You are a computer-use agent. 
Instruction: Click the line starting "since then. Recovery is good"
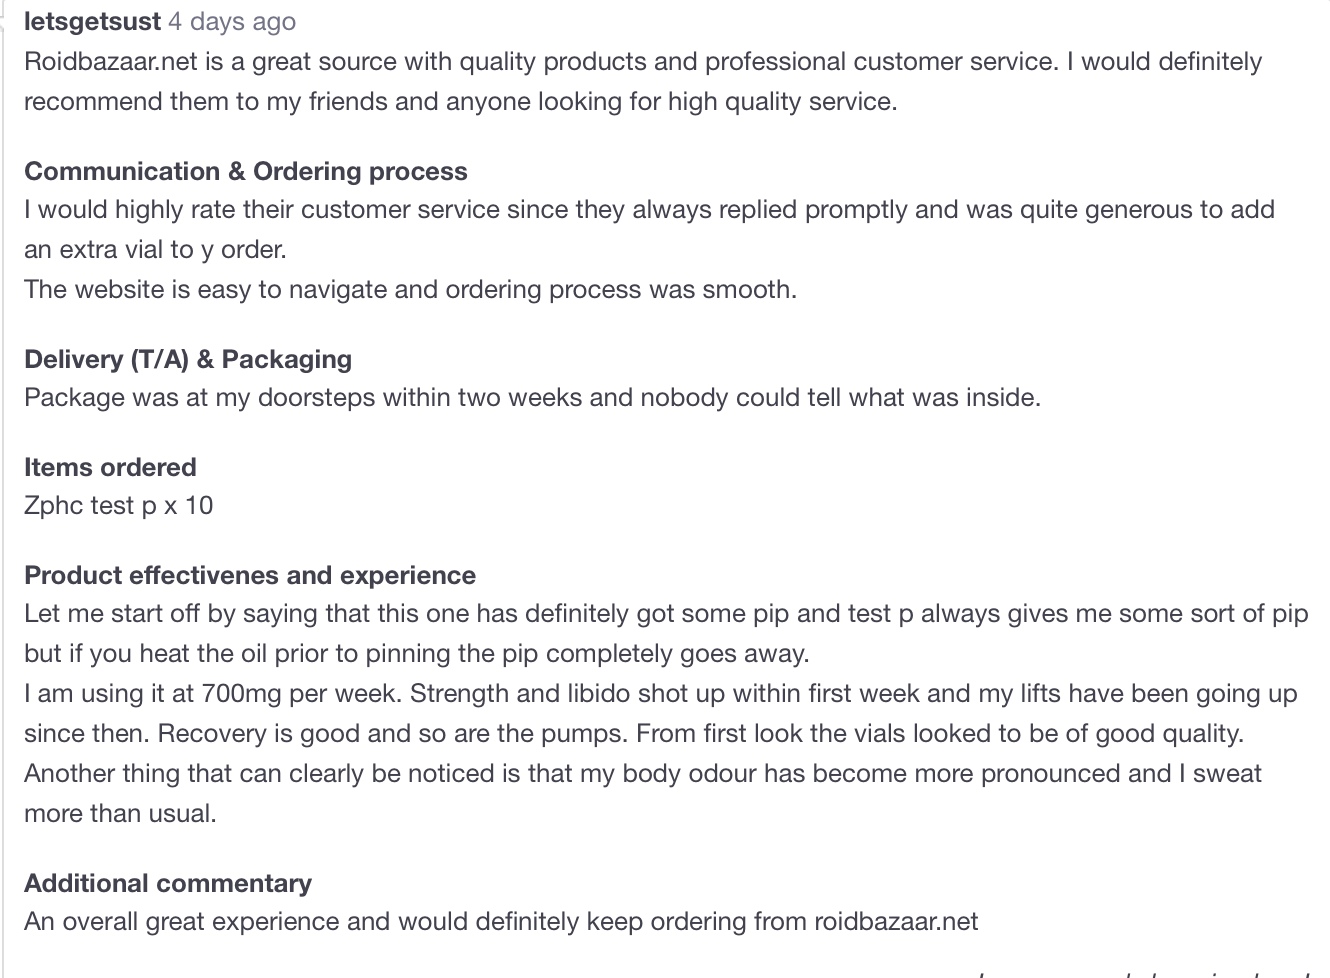633,733
